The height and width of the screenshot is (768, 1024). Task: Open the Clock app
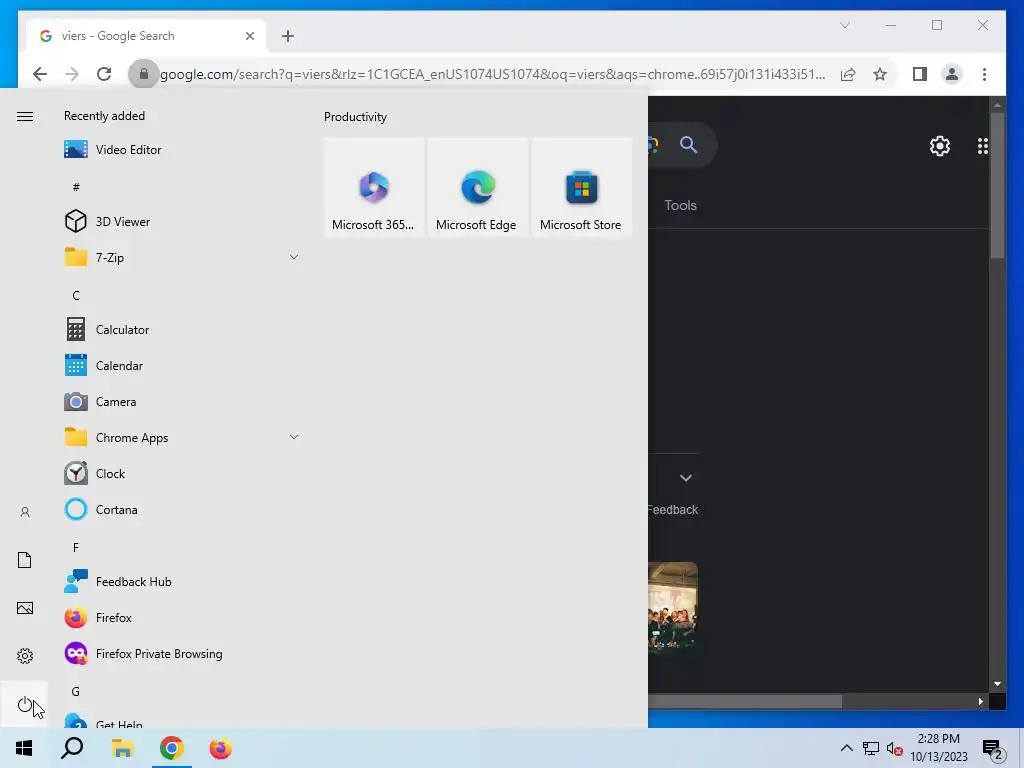[x=182, y=473]
